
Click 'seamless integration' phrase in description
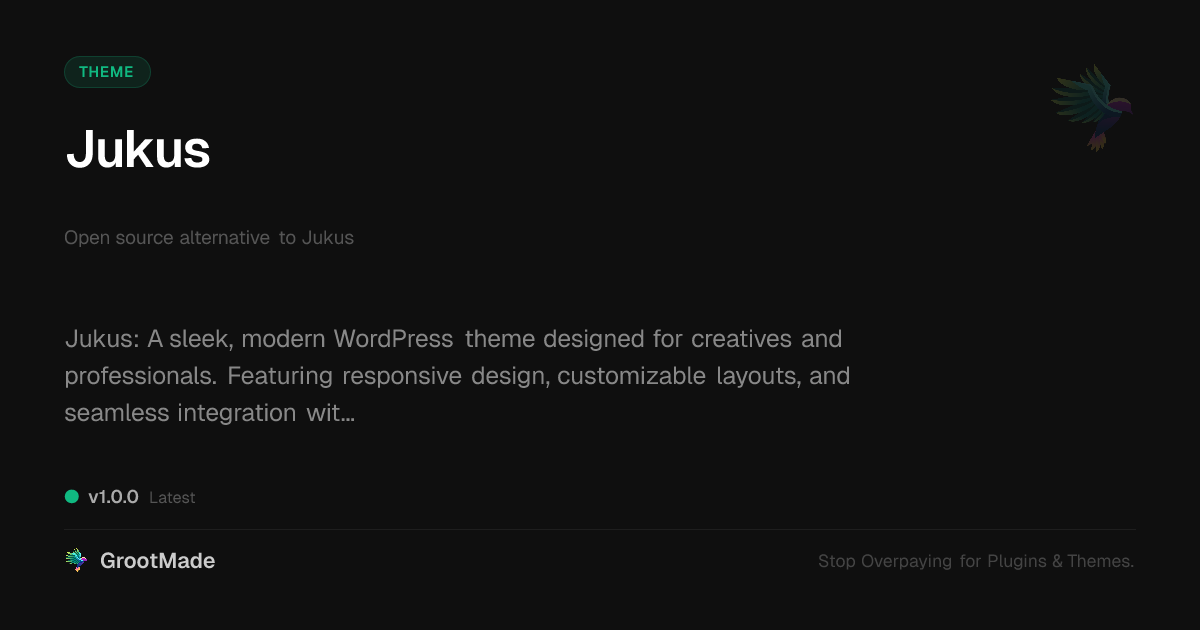[x=180, y=413]
